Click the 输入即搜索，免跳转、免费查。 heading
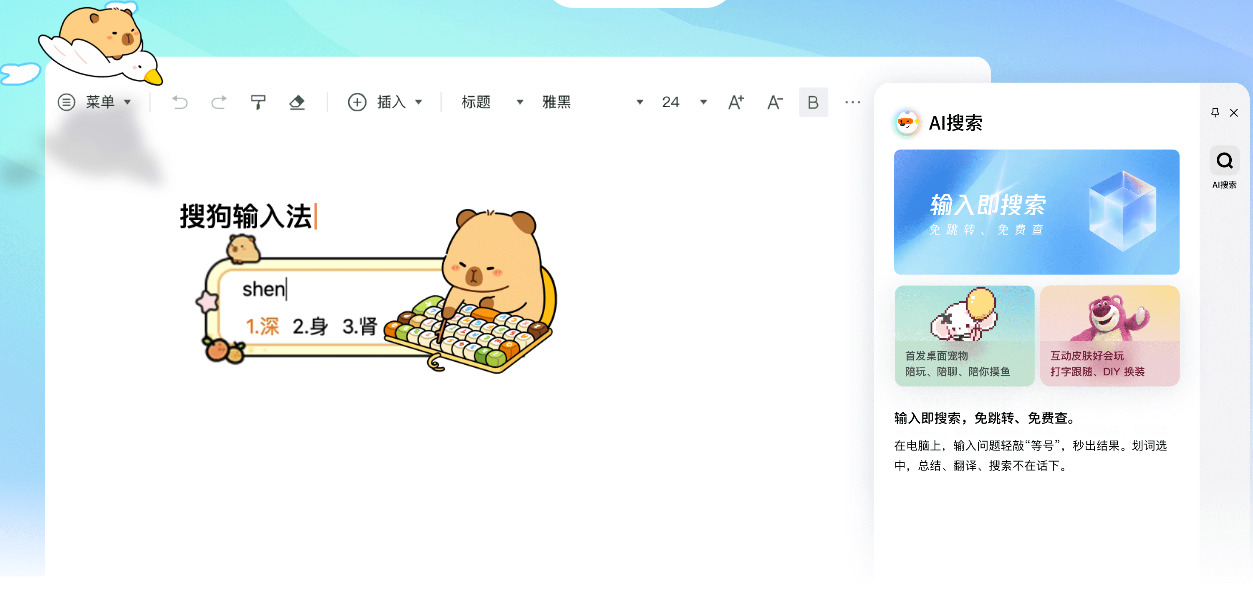This screenshot has height=611, width=1253. pyautogui.click(x=985, y=418)
